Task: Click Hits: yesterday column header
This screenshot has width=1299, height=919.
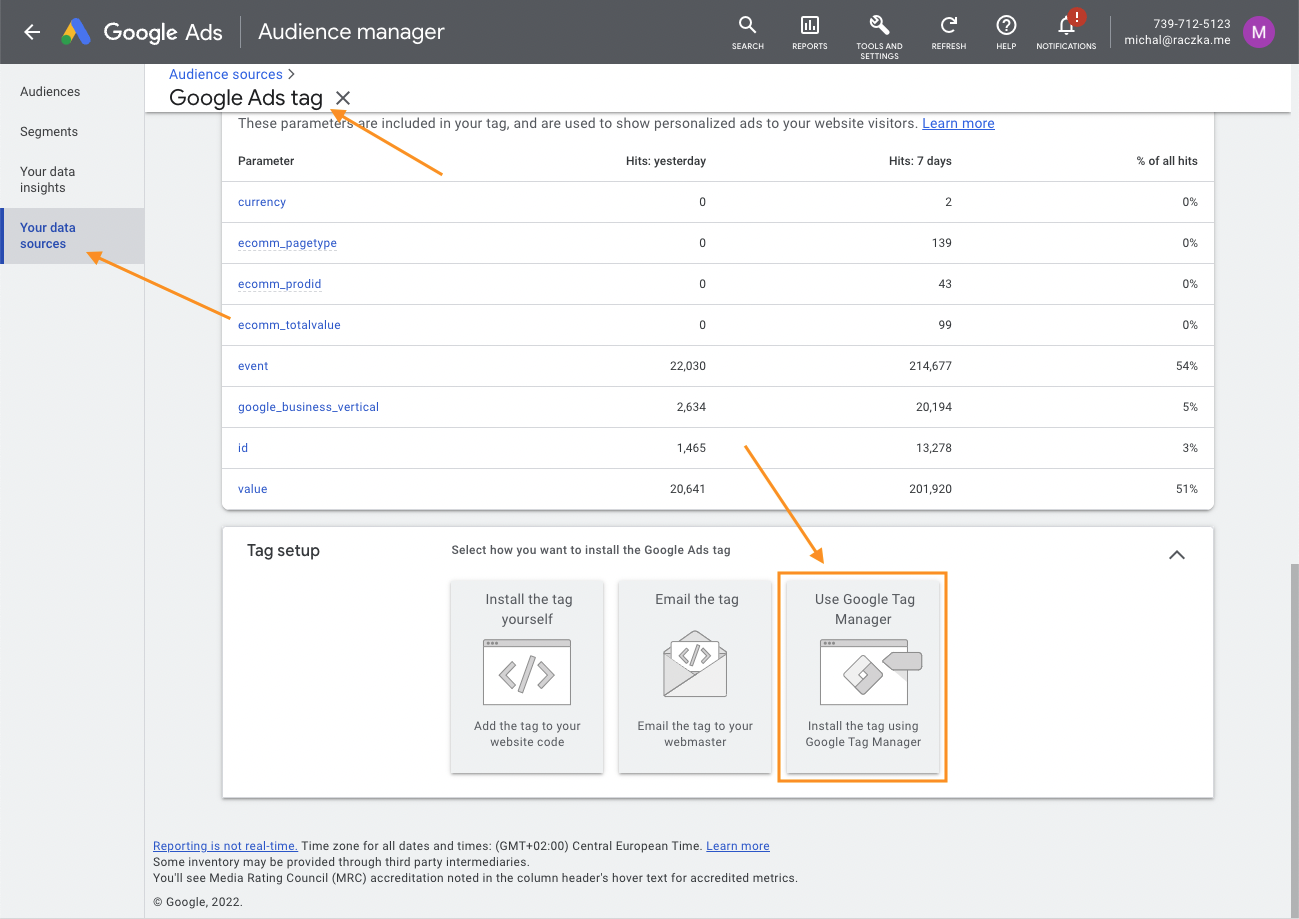Action: click(666, 161)
